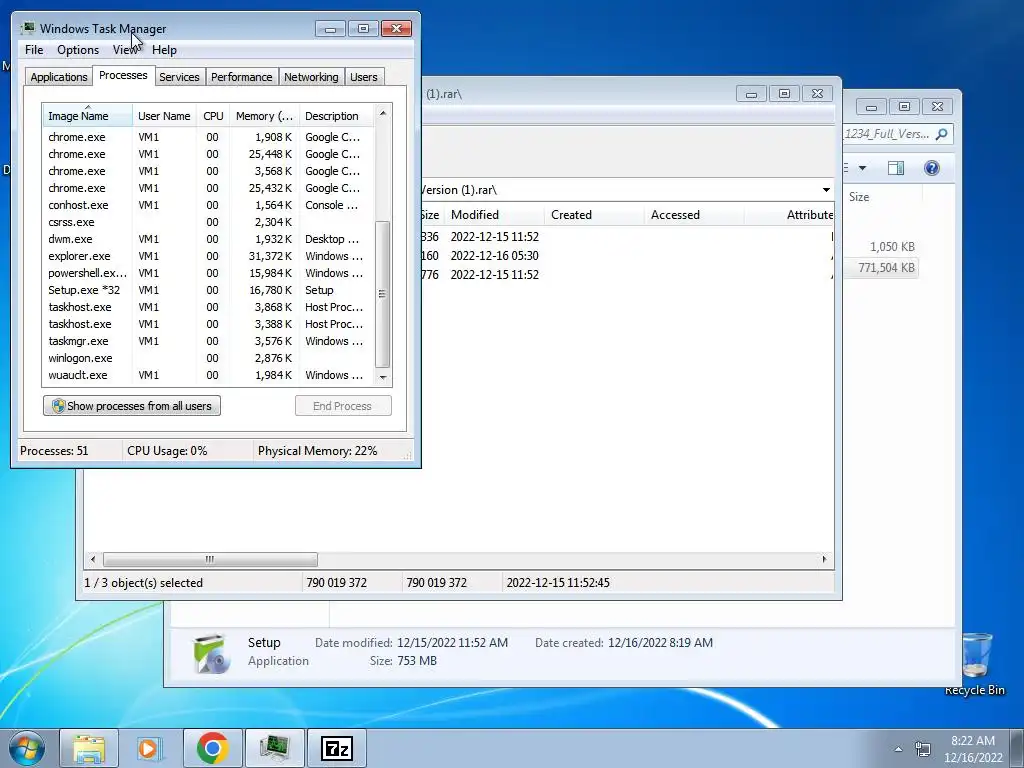The image size is (1024, 768).
Task: Open the Recycle Bin desktop icon
Action: pyautogui.click(x=975, y=663)
